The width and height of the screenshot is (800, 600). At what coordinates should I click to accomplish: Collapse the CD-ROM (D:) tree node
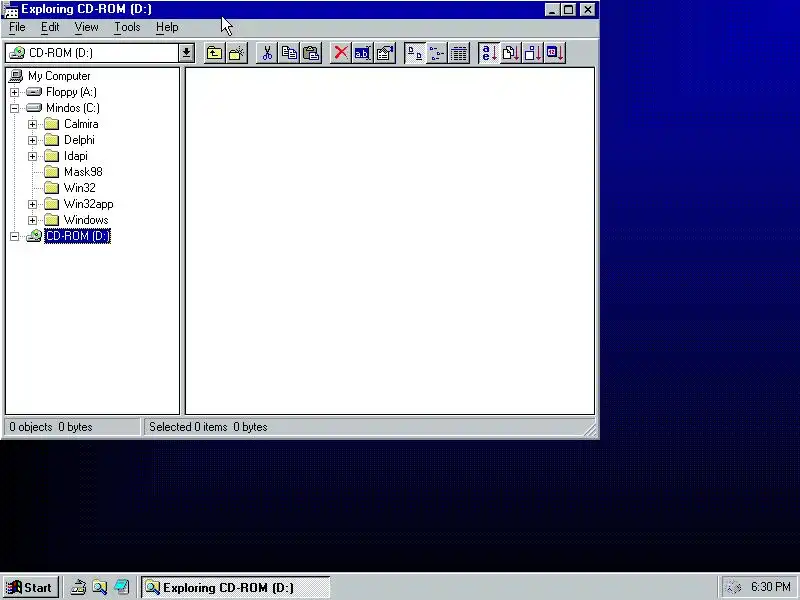(14, 236)
